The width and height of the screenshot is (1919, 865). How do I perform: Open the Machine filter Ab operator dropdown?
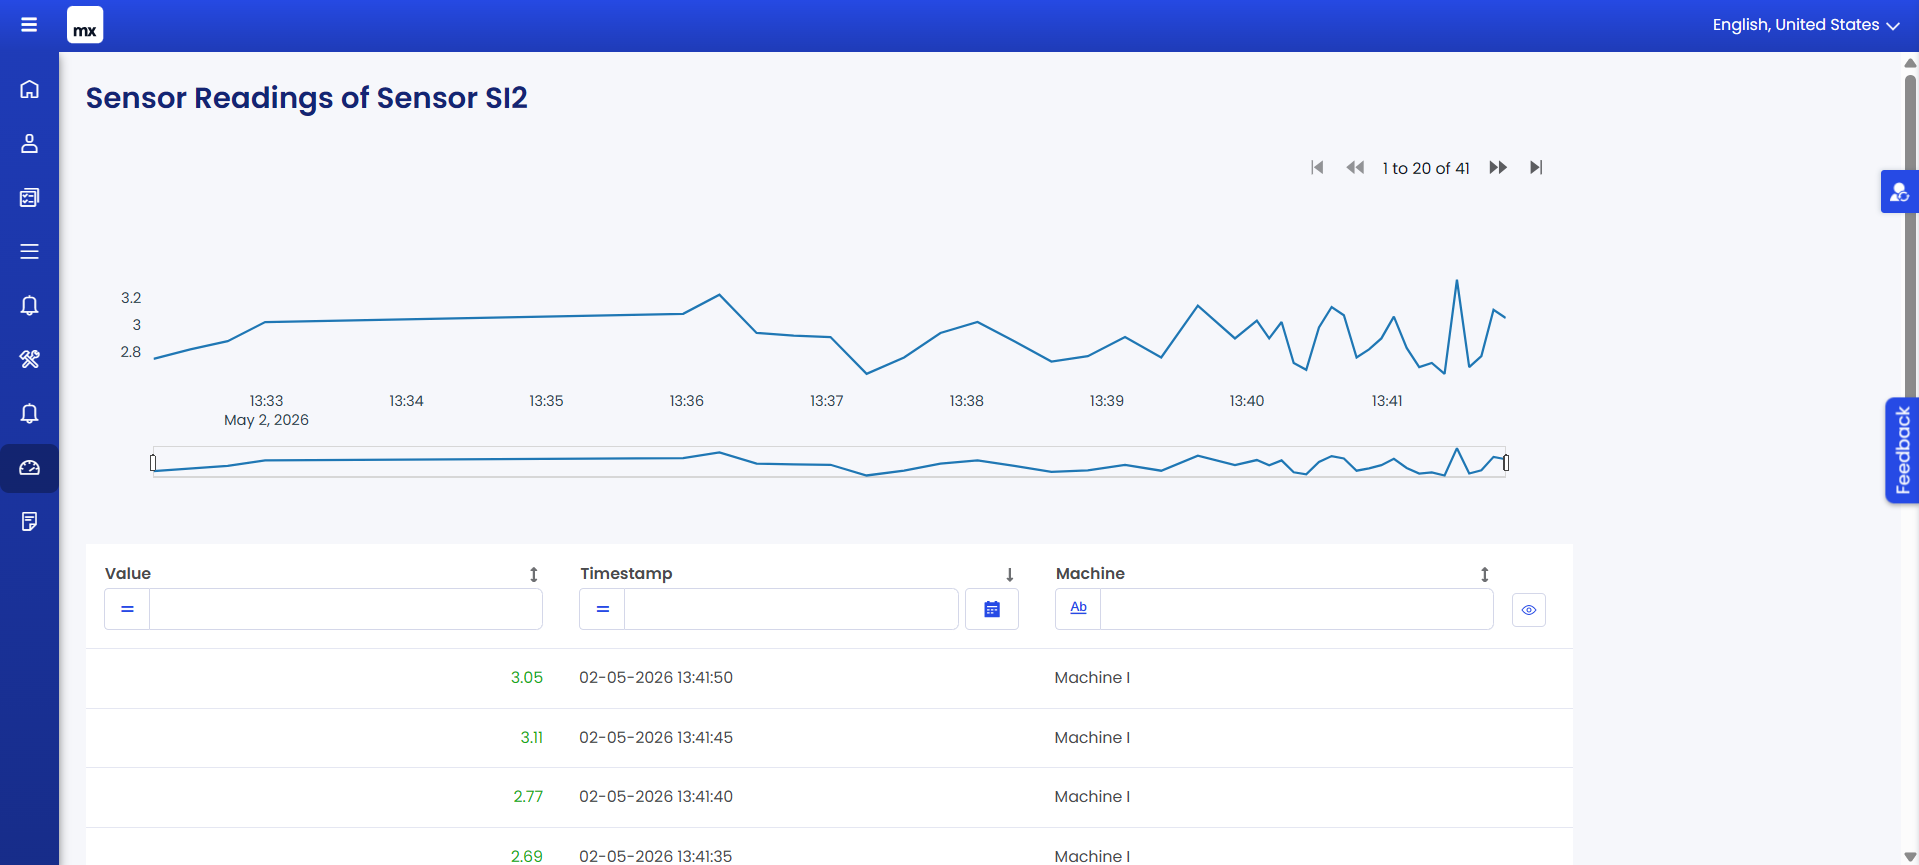coord(1078,609)
